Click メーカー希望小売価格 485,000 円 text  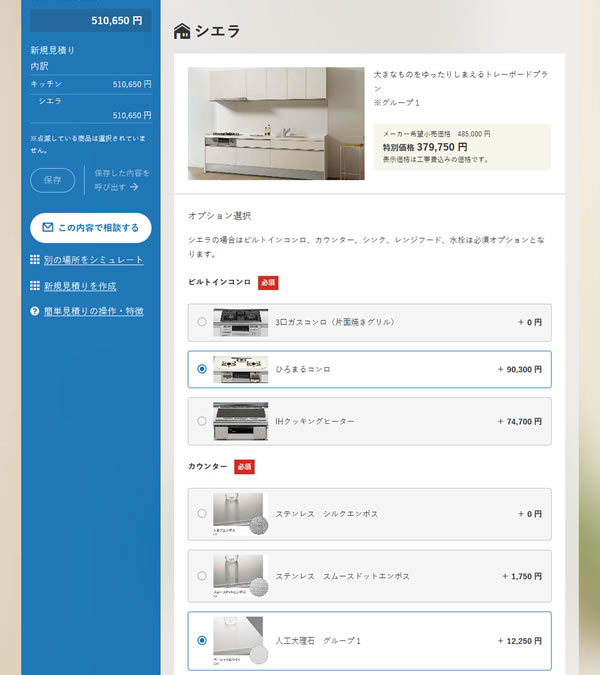pyautogui.click(x=436, y=134)
